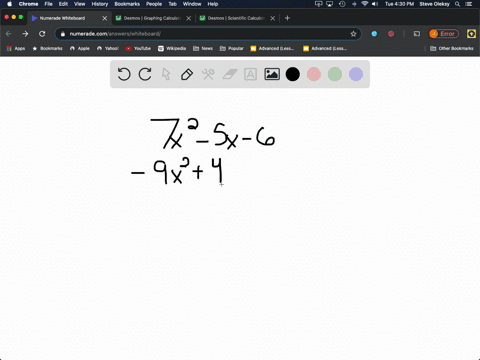Image resolution: width=480 pixels, height=360 pixels.
Task: Bookmark this page with star icon
Action: (353, 34)
